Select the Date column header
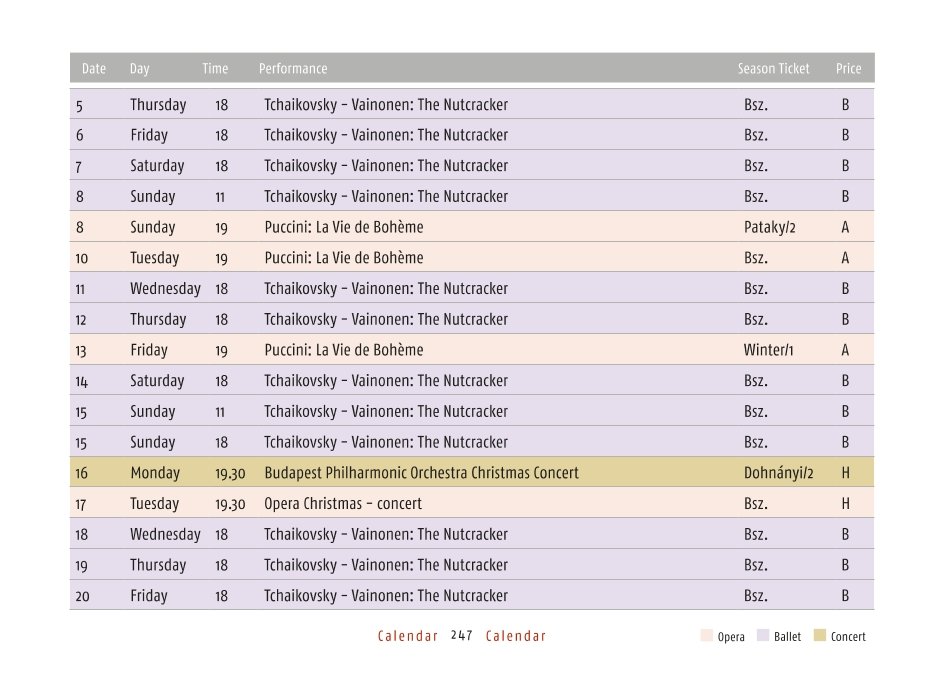This screenshot has width=944, height=679. pos(94,69)
